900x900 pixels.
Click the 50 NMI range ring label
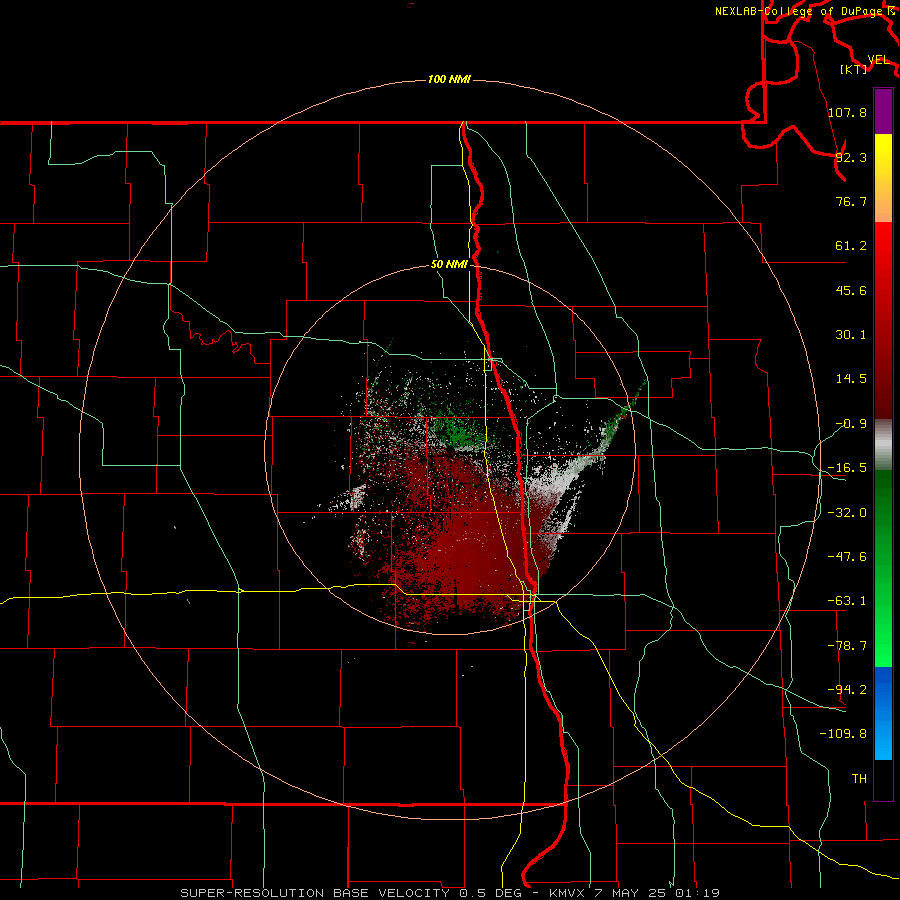449,264
